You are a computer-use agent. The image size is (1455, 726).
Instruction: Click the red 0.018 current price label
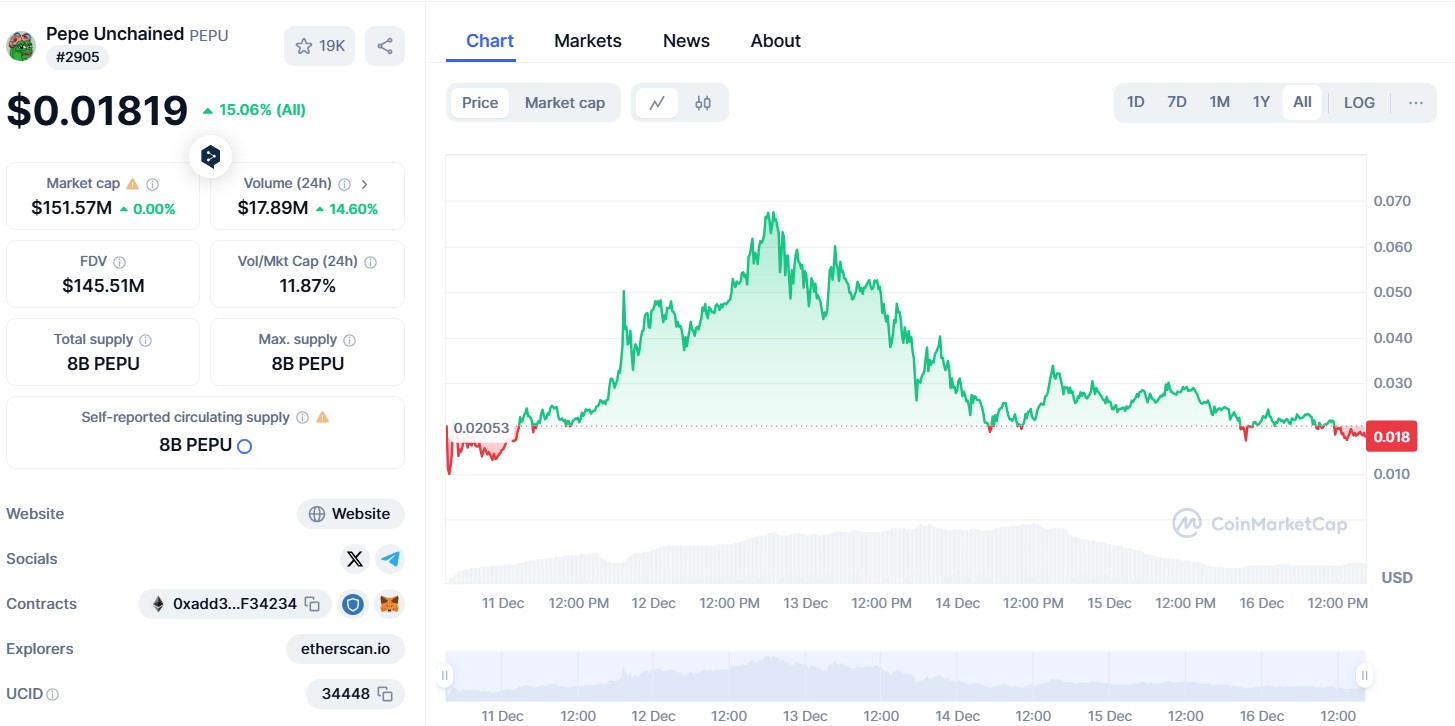coord(1391,437)
